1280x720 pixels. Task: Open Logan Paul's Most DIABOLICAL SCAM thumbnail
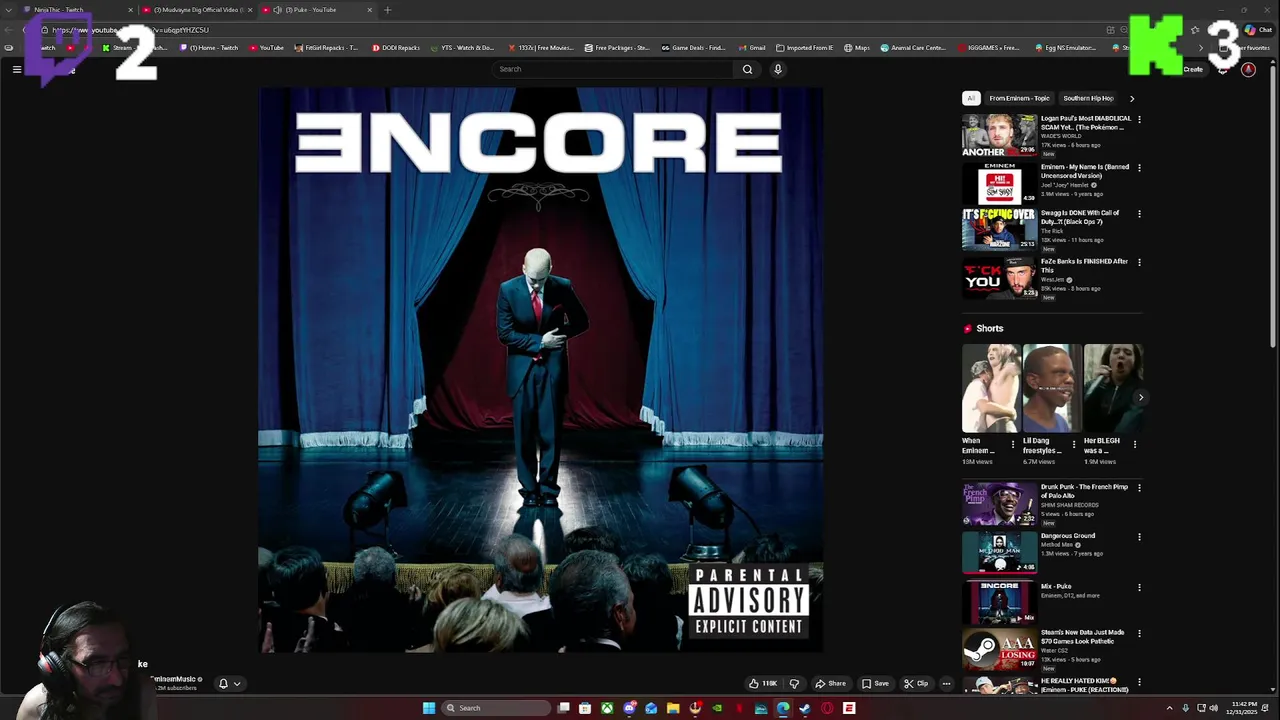(x=999, y=135)
